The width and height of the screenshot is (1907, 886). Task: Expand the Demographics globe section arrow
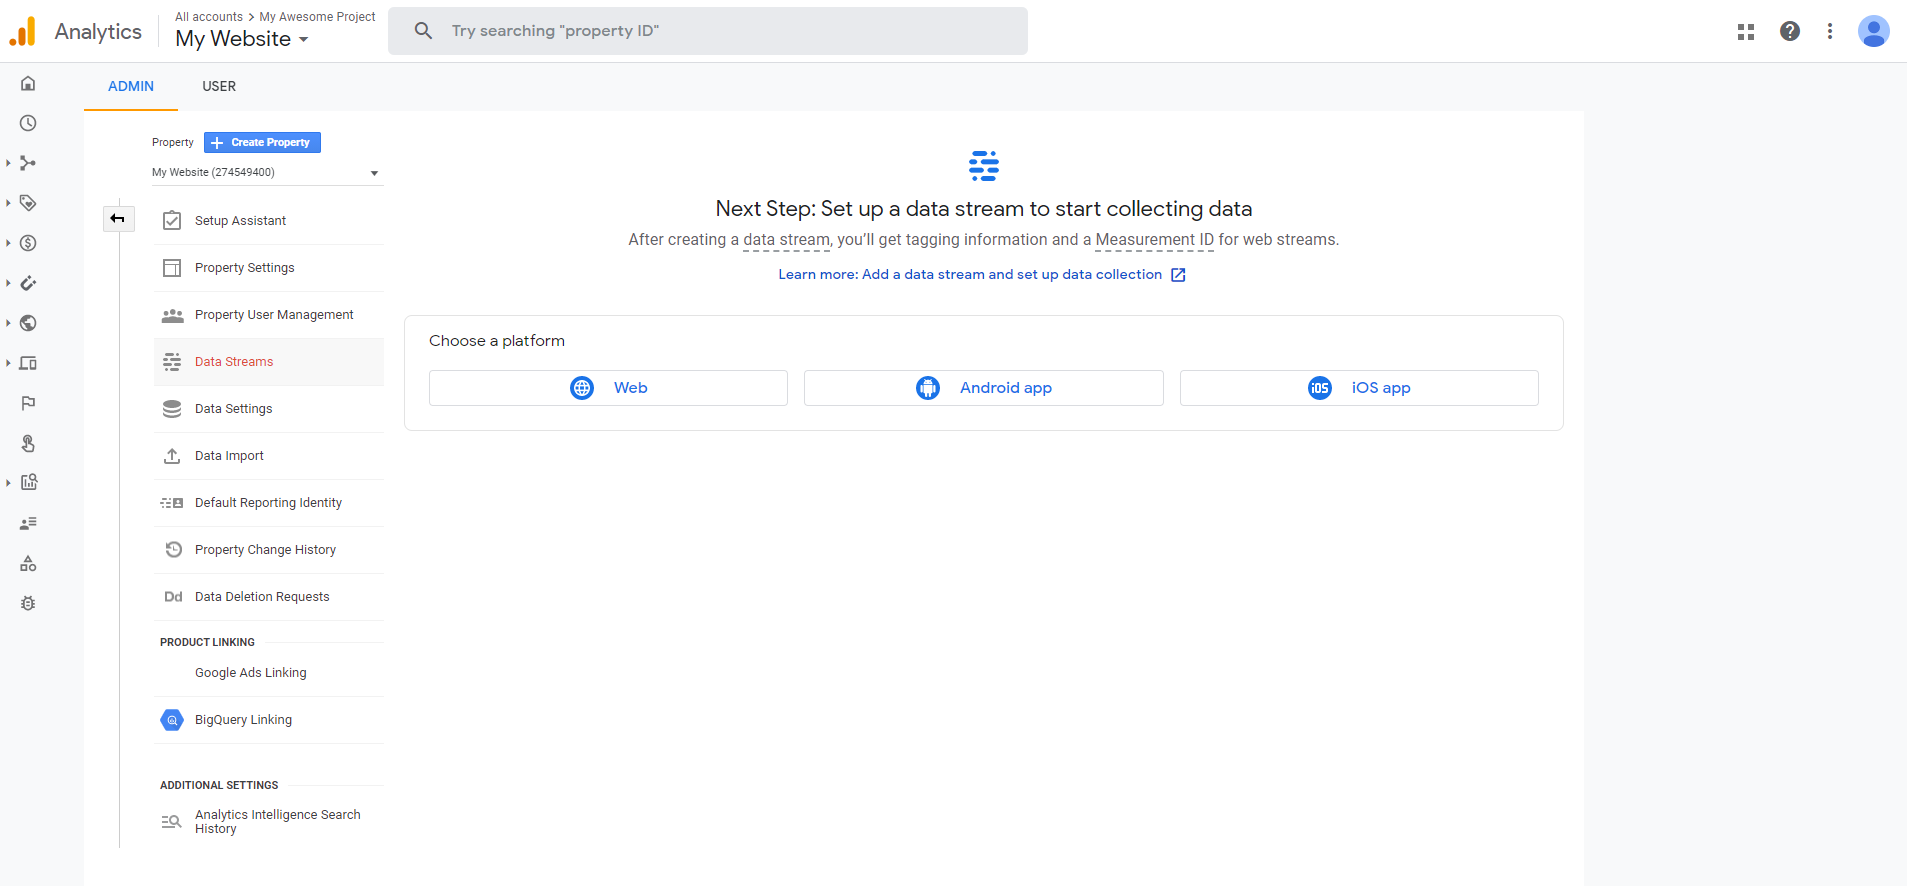8,323
